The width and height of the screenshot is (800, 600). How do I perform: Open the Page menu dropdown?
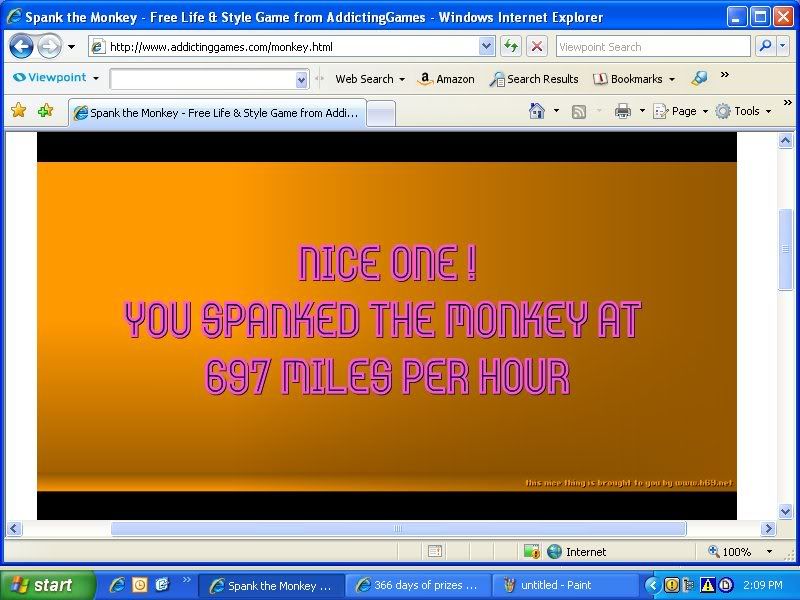(681, 111)
